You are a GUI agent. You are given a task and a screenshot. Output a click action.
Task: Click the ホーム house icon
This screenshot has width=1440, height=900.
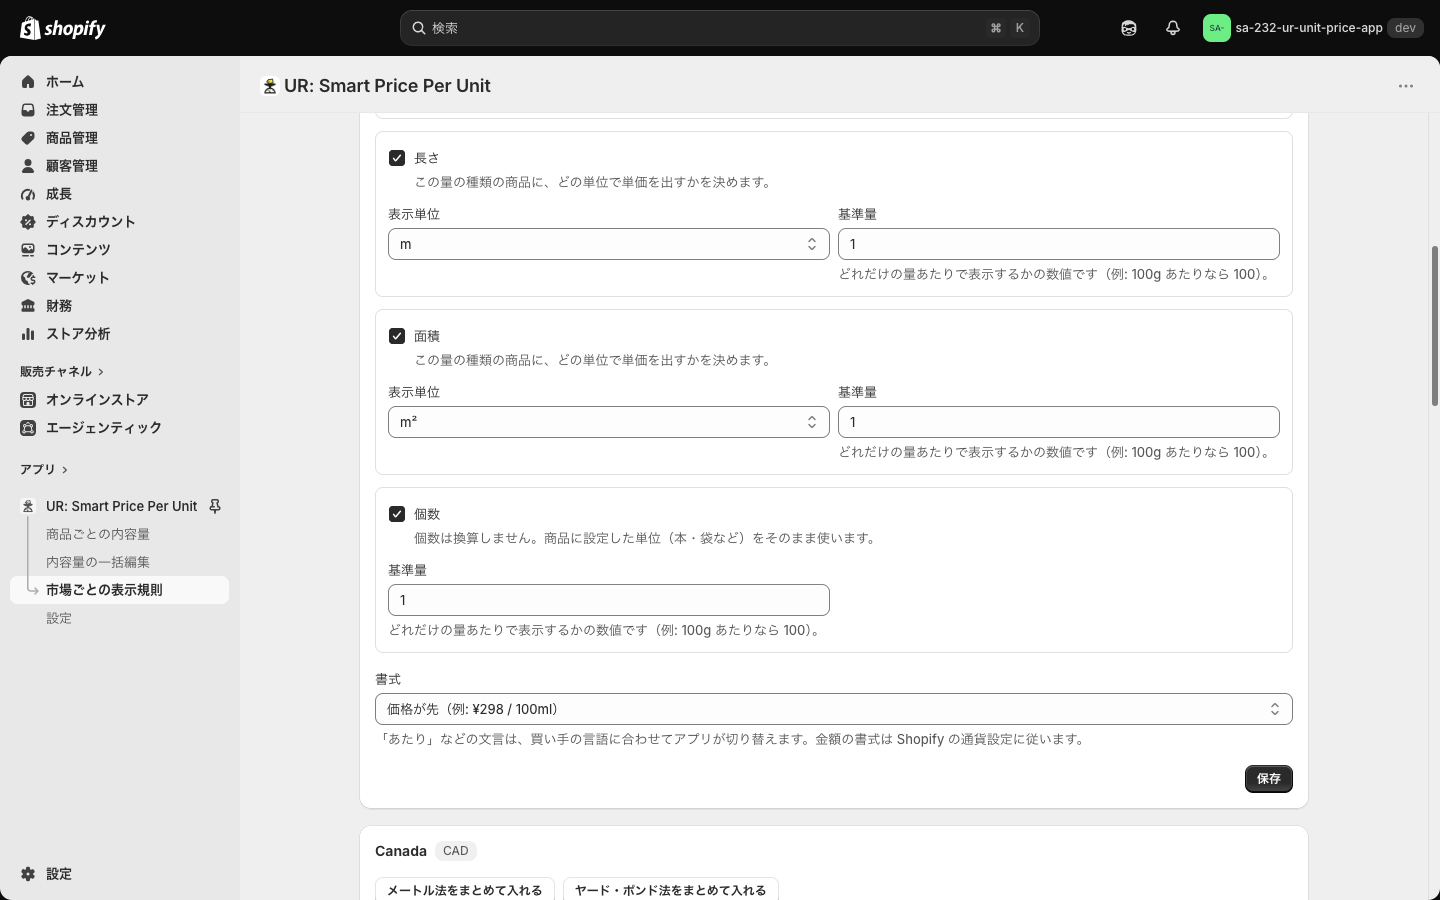(28, 82)
